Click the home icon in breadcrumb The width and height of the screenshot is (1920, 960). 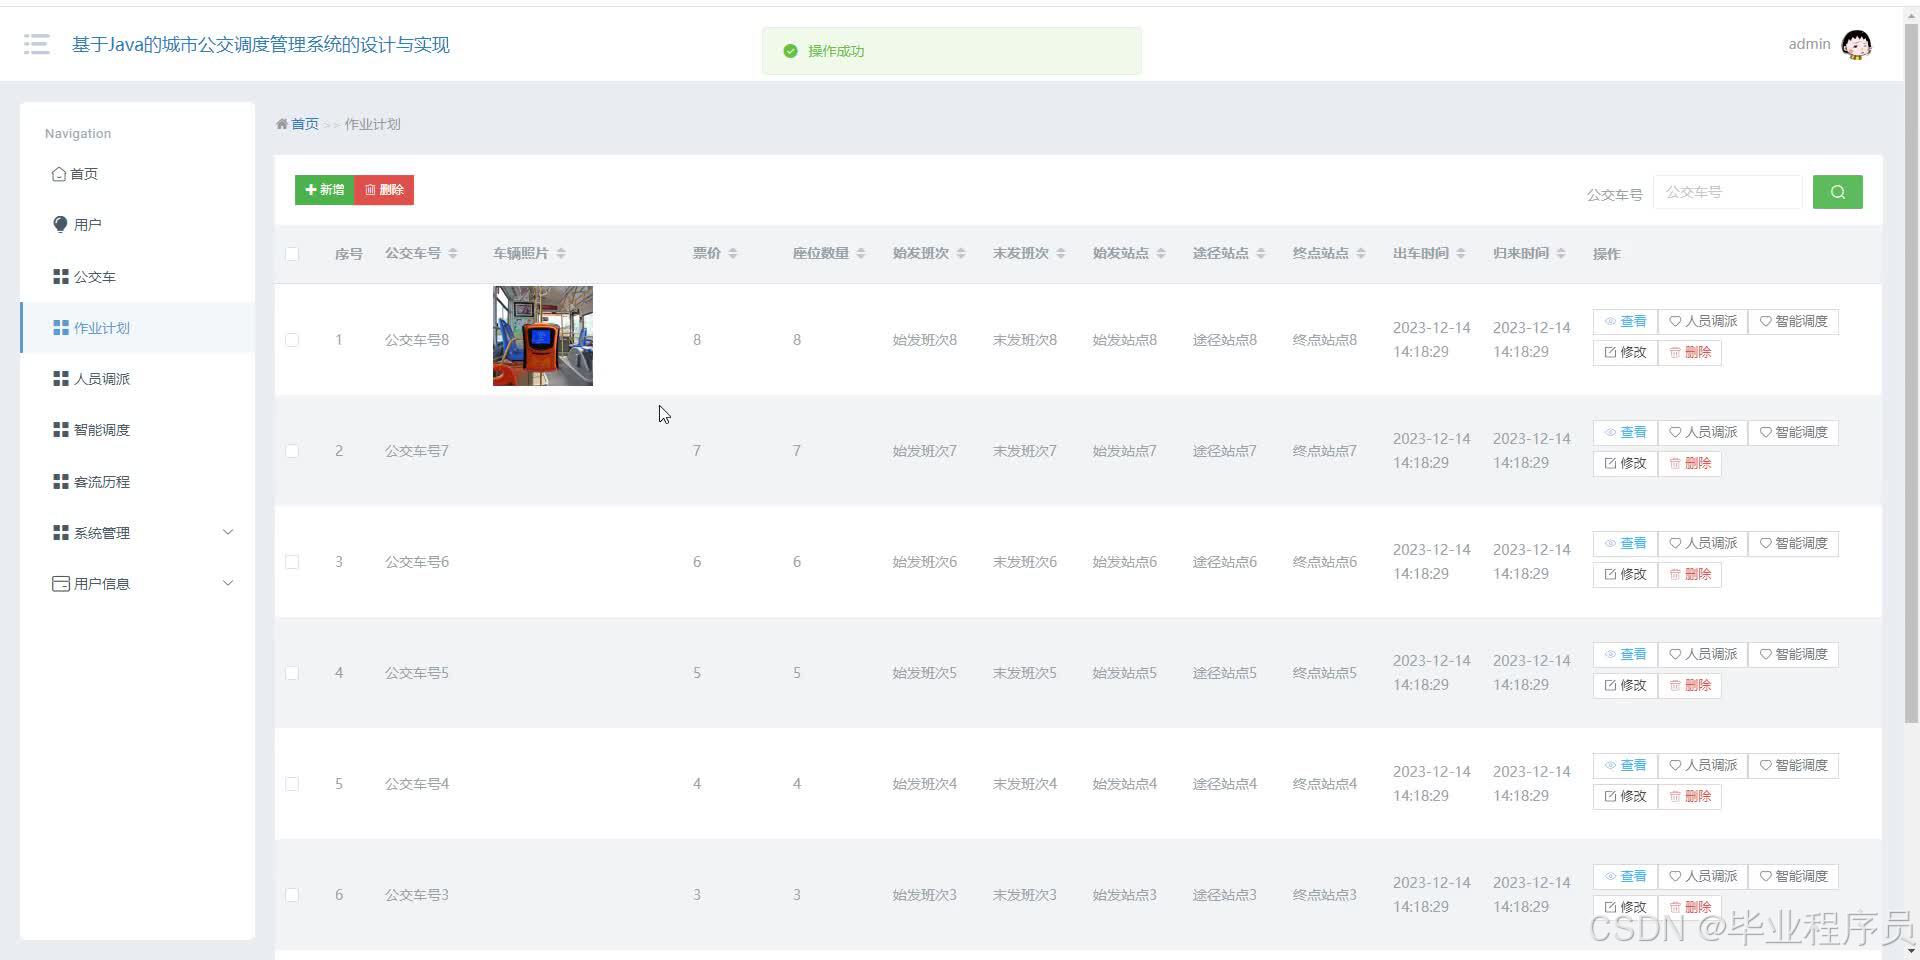pos(282,124)
